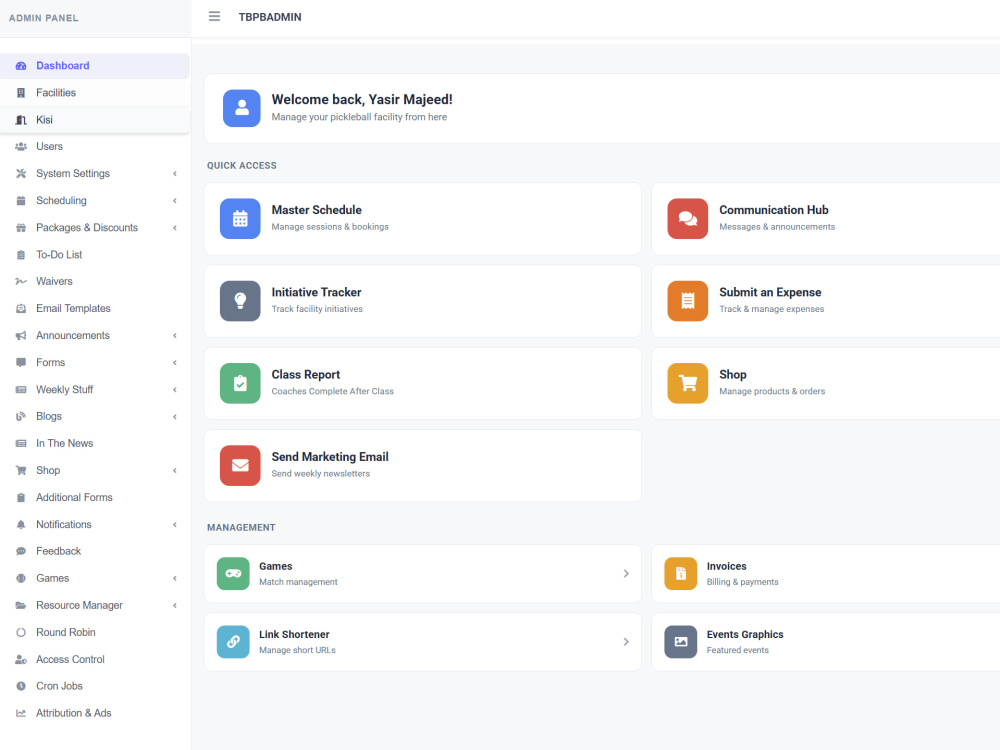Open the Send Marketing Email card title
The height and width of the screenshot is (750, 1000).
pyautogui.click(x=330, y=457)
